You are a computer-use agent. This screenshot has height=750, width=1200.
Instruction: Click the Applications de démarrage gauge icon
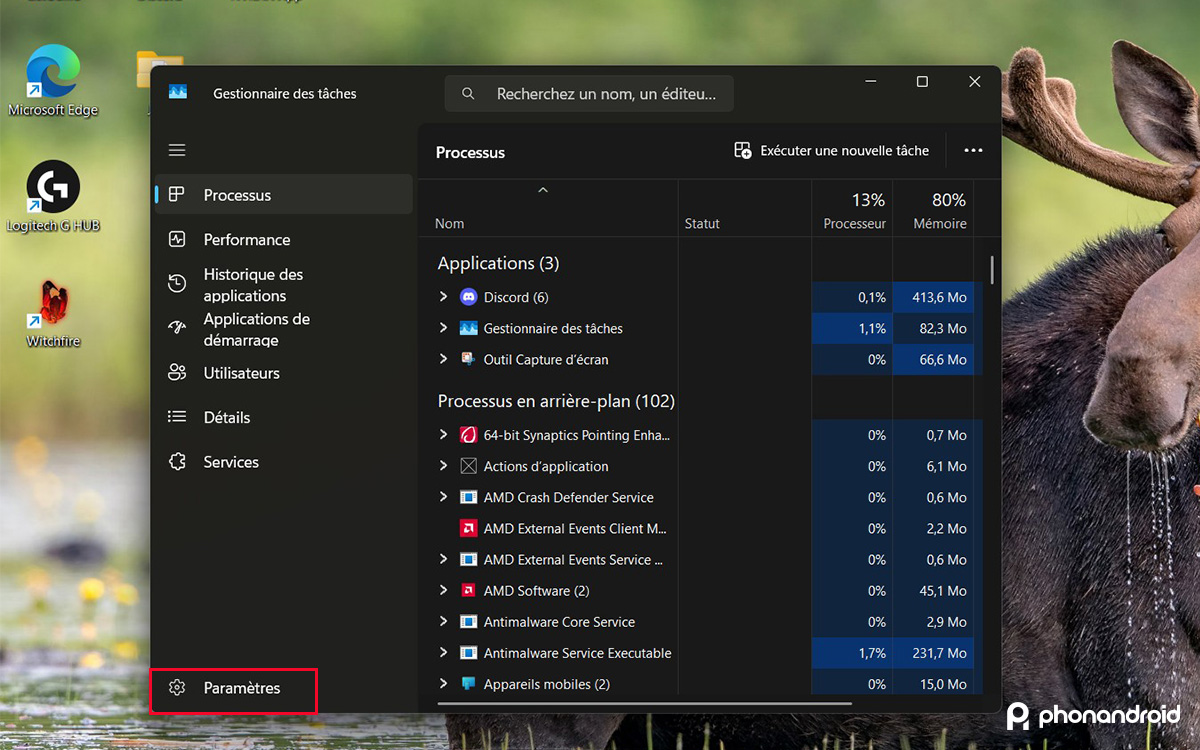click(177, 328)
